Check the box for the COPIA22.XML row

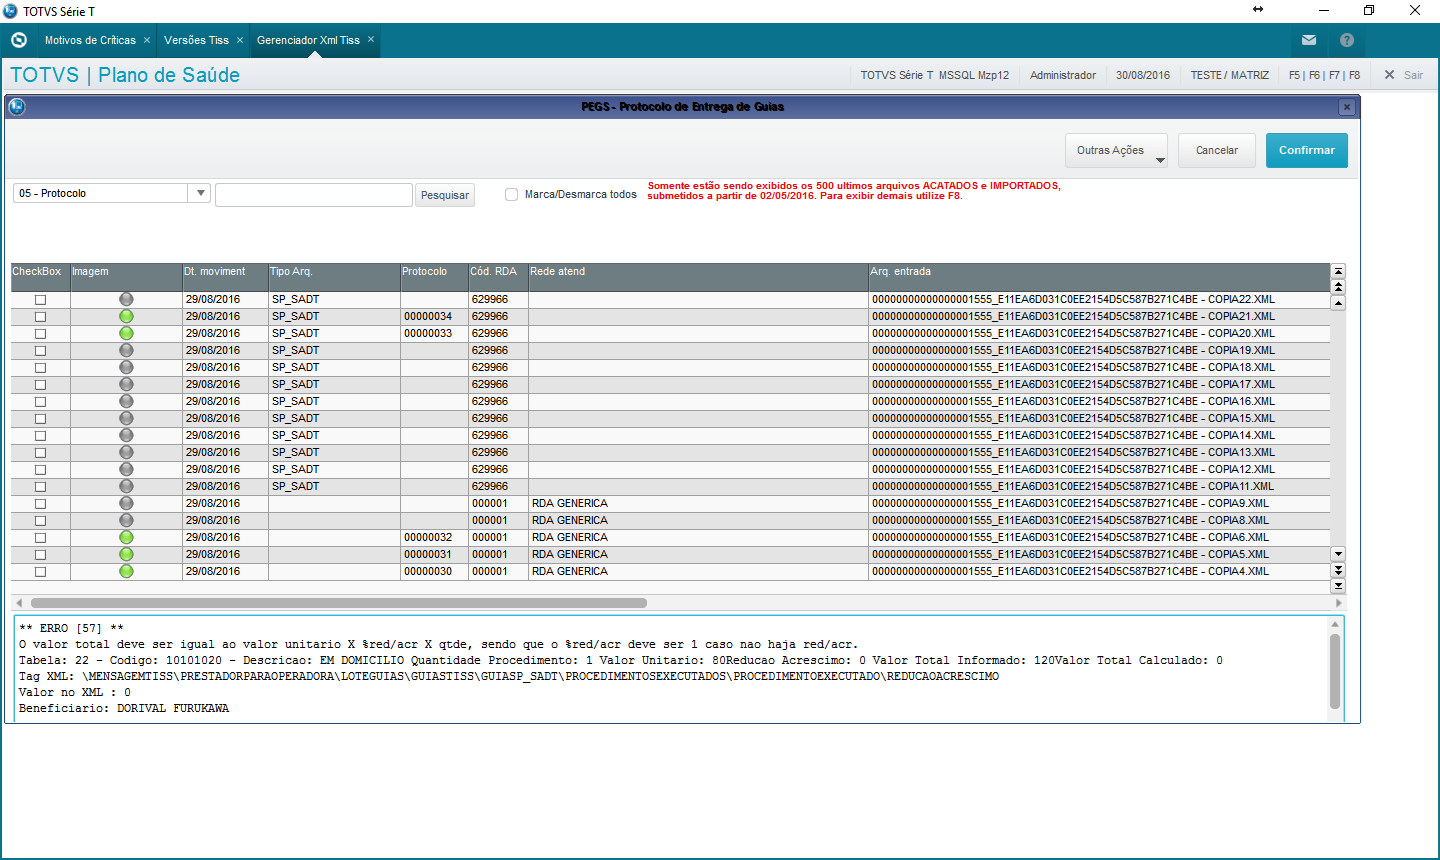(x=40, y=300)
